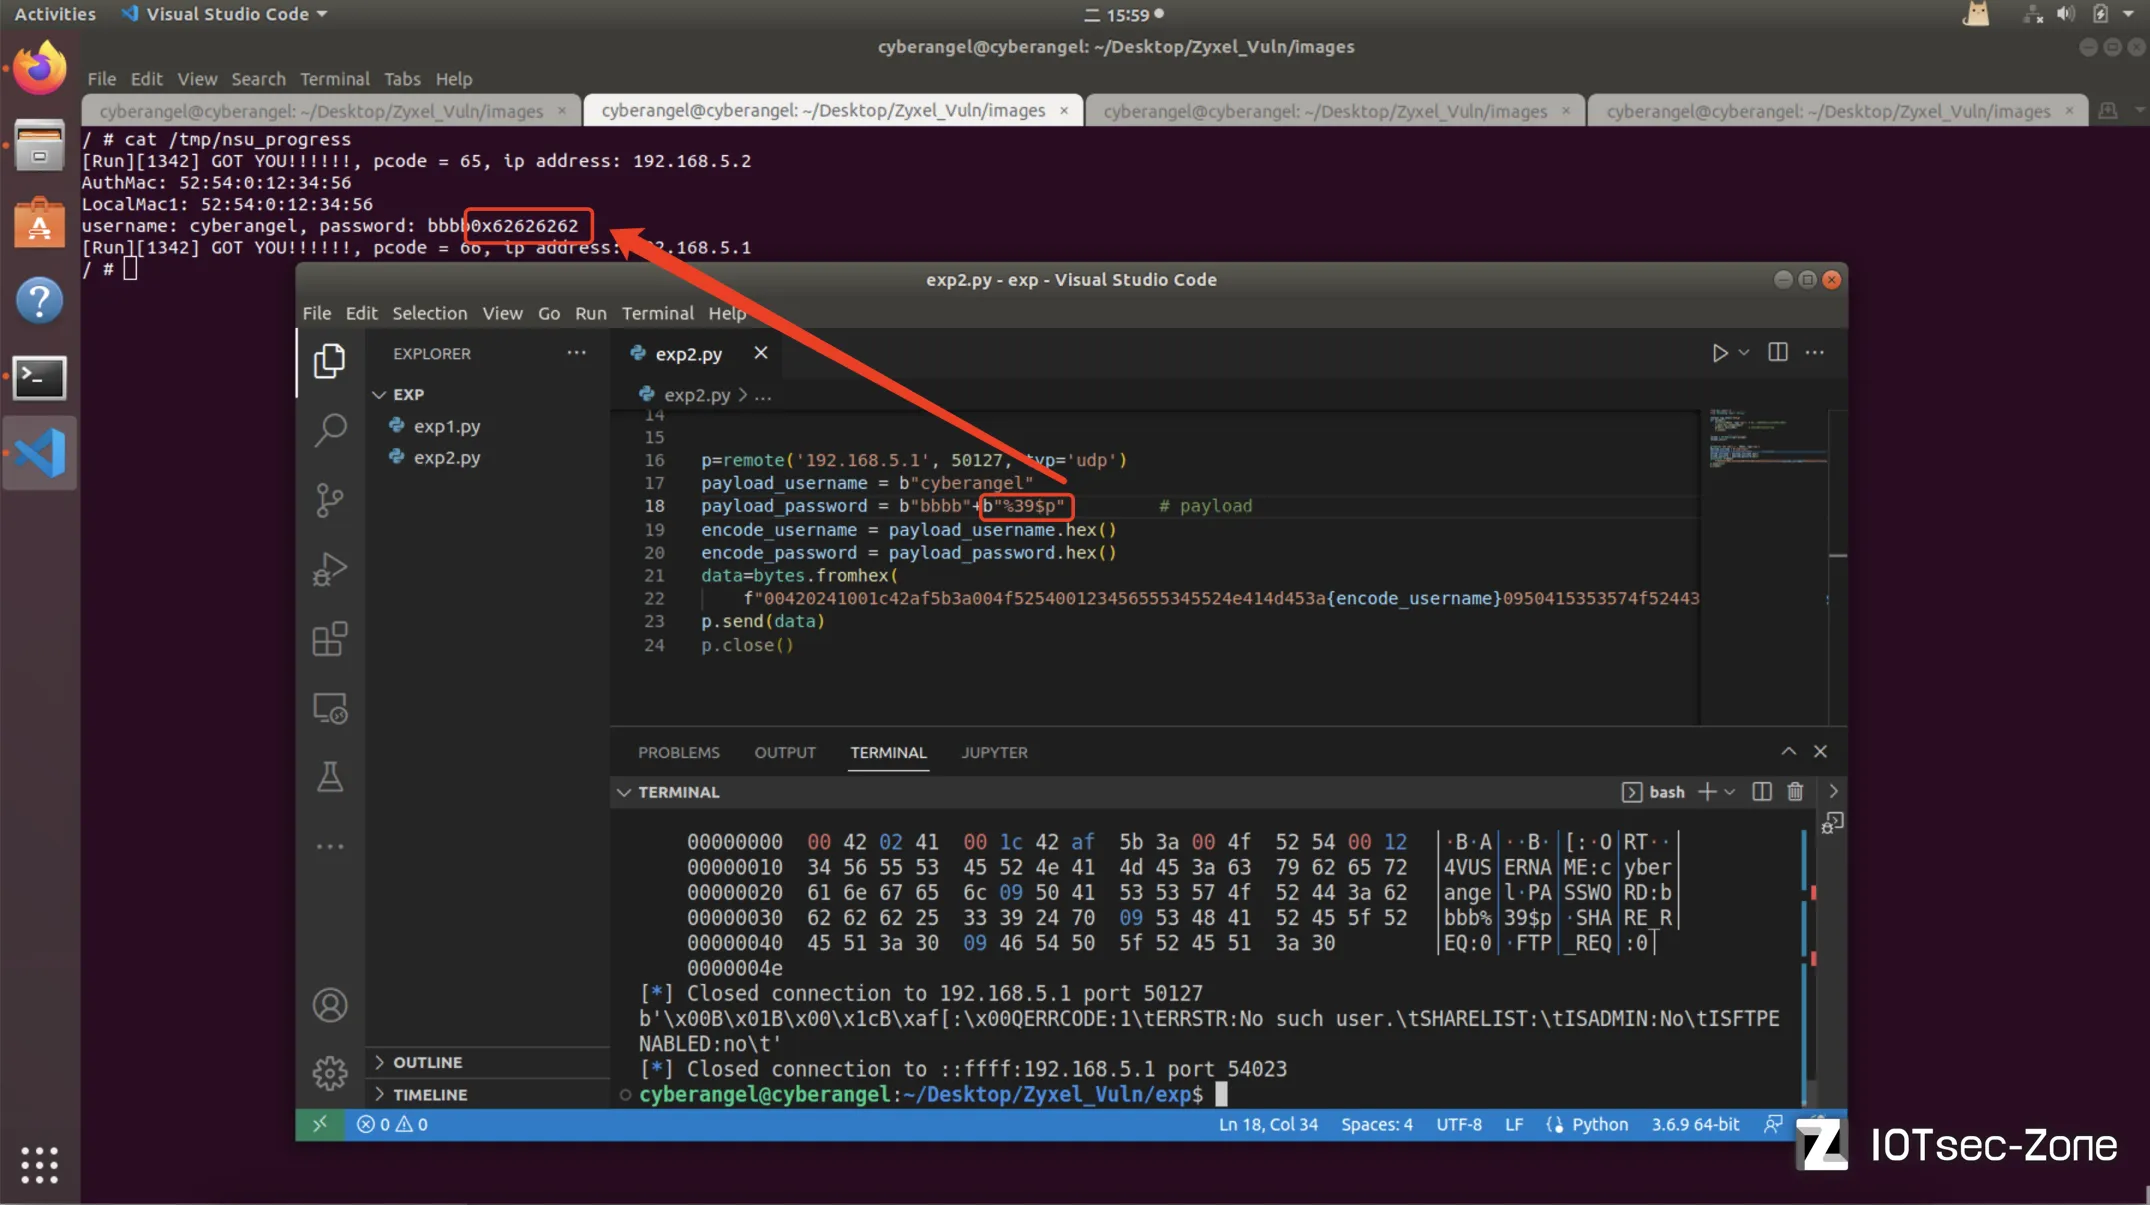Select exp2.py in the Explorer tree
This screenshot has height=1205, width=2150.
446,457
